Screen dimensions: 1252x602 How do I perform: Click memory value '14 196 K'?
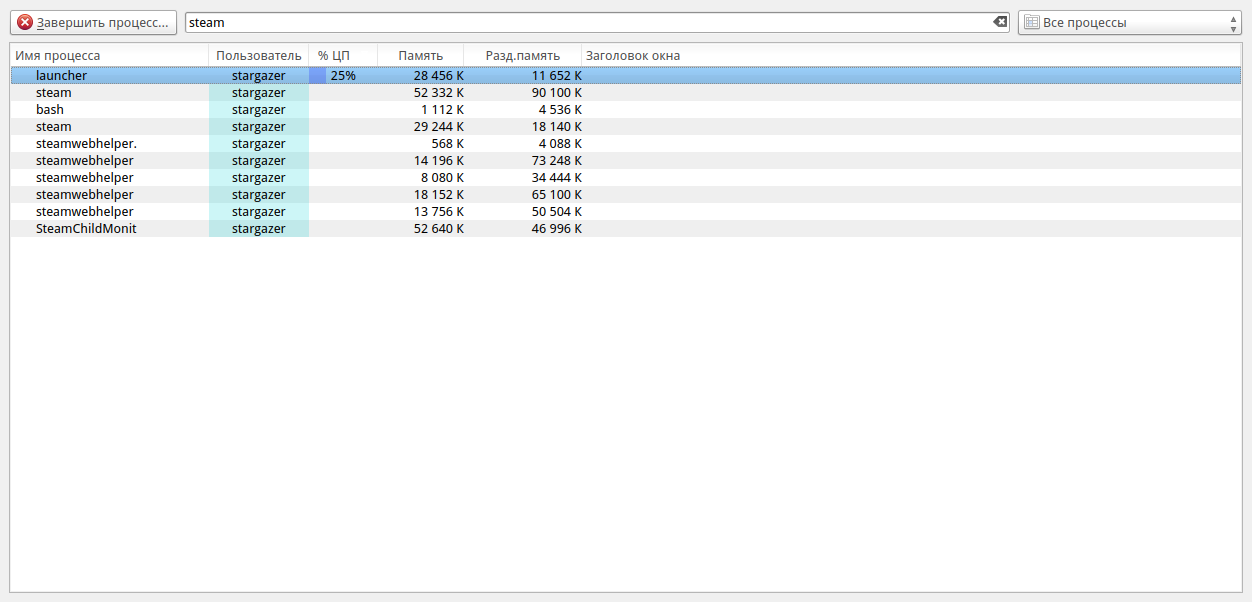438,160
